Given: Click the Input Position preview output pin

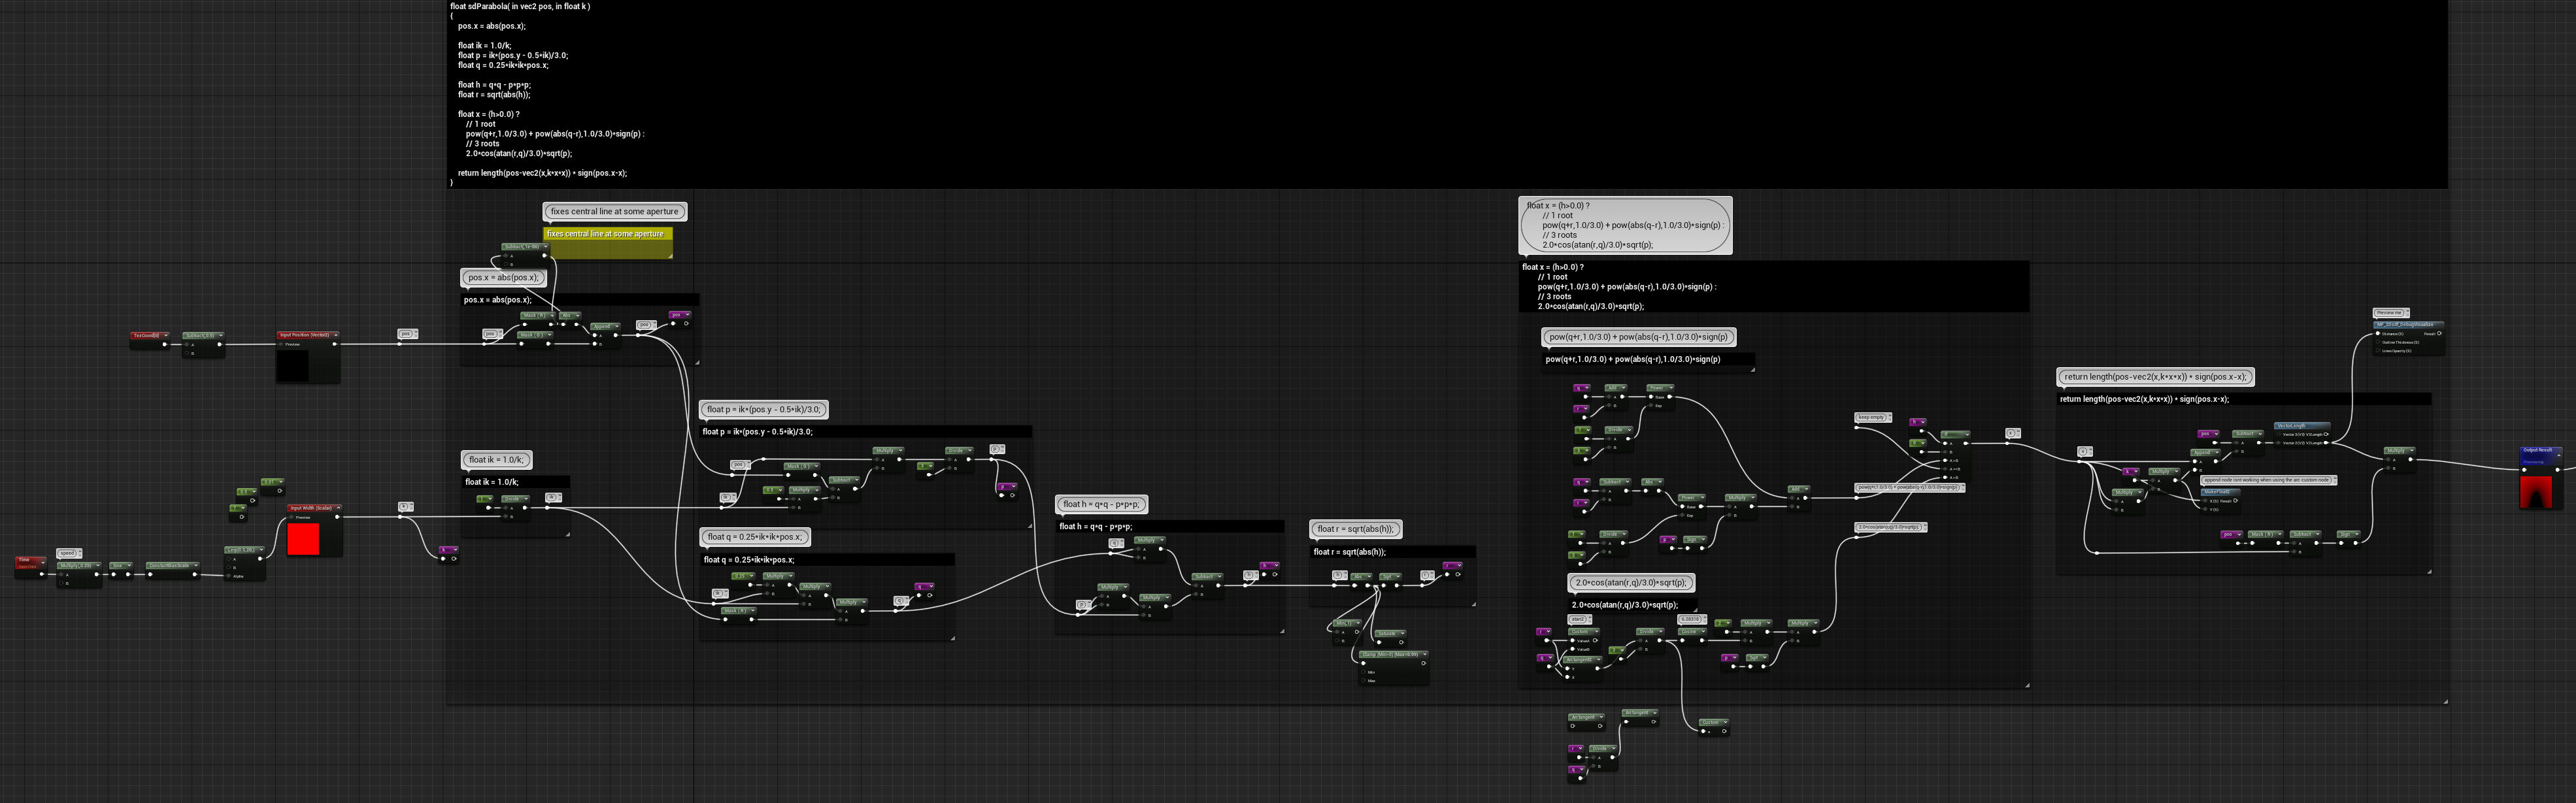Looking at the screenshot, I should tap(335, 344).
